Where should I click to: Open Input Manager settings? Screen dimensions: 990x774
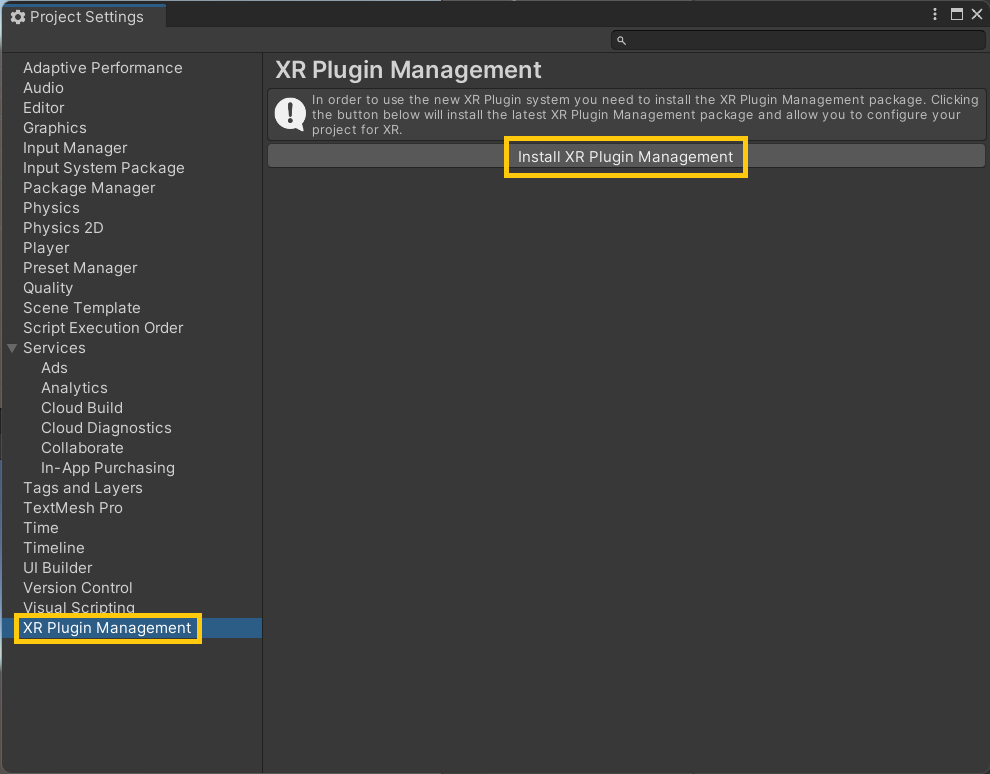(75, 148)
